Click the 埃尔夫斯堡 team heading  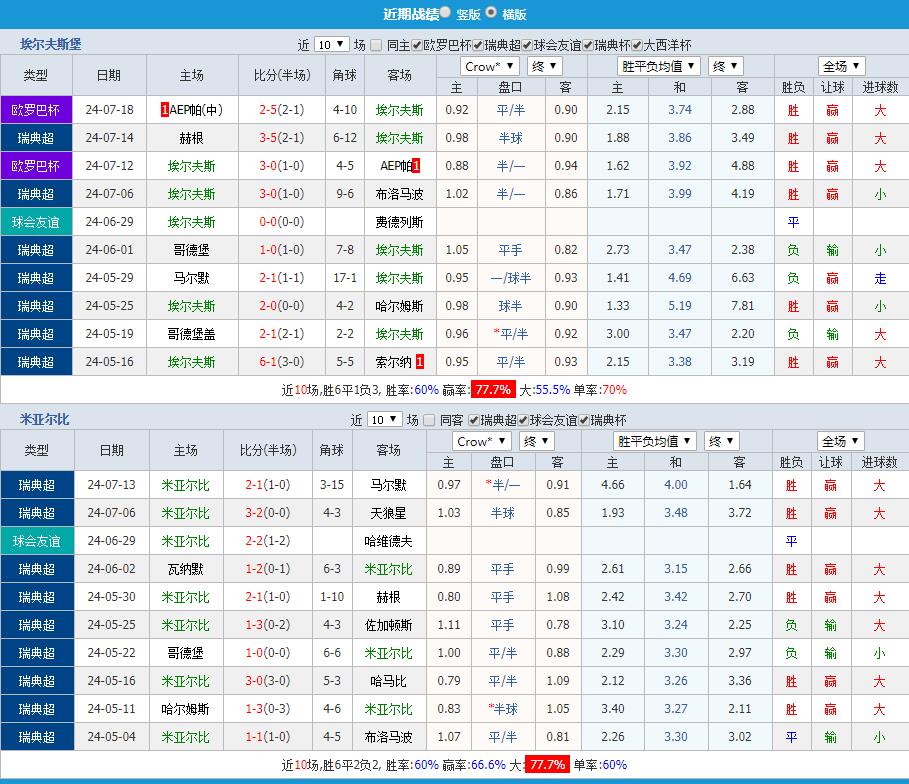[51, 44]
